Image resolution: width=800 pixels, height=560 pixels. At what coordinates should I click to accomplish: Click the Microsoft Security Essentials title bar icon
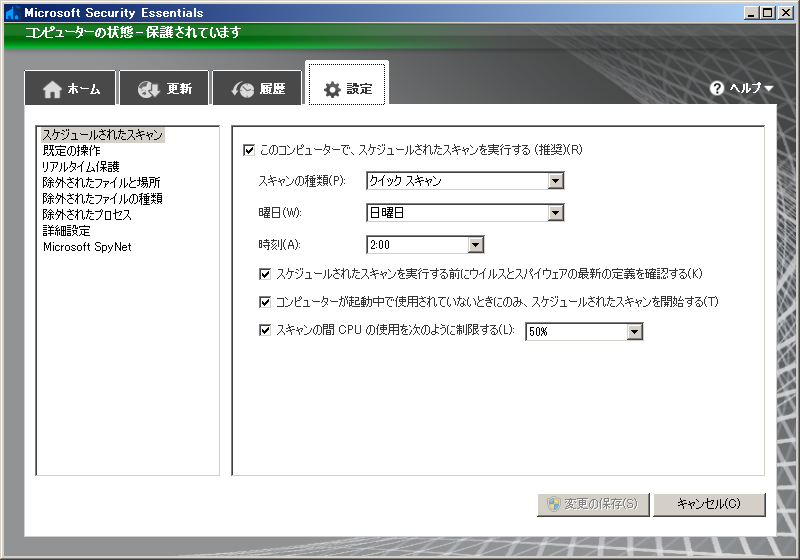[12, 13]
